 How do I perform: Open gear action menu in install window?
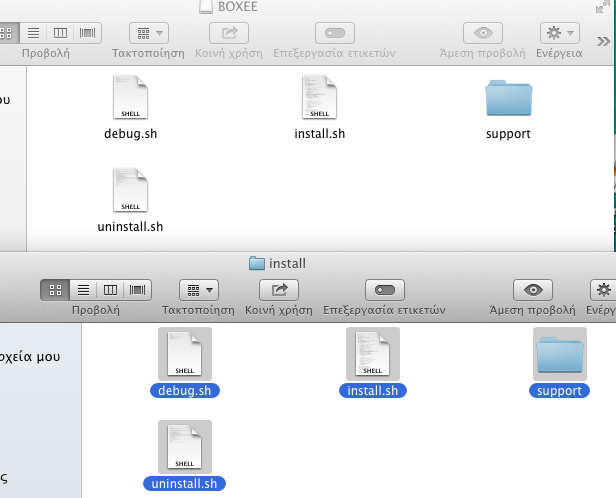(603, 290)
